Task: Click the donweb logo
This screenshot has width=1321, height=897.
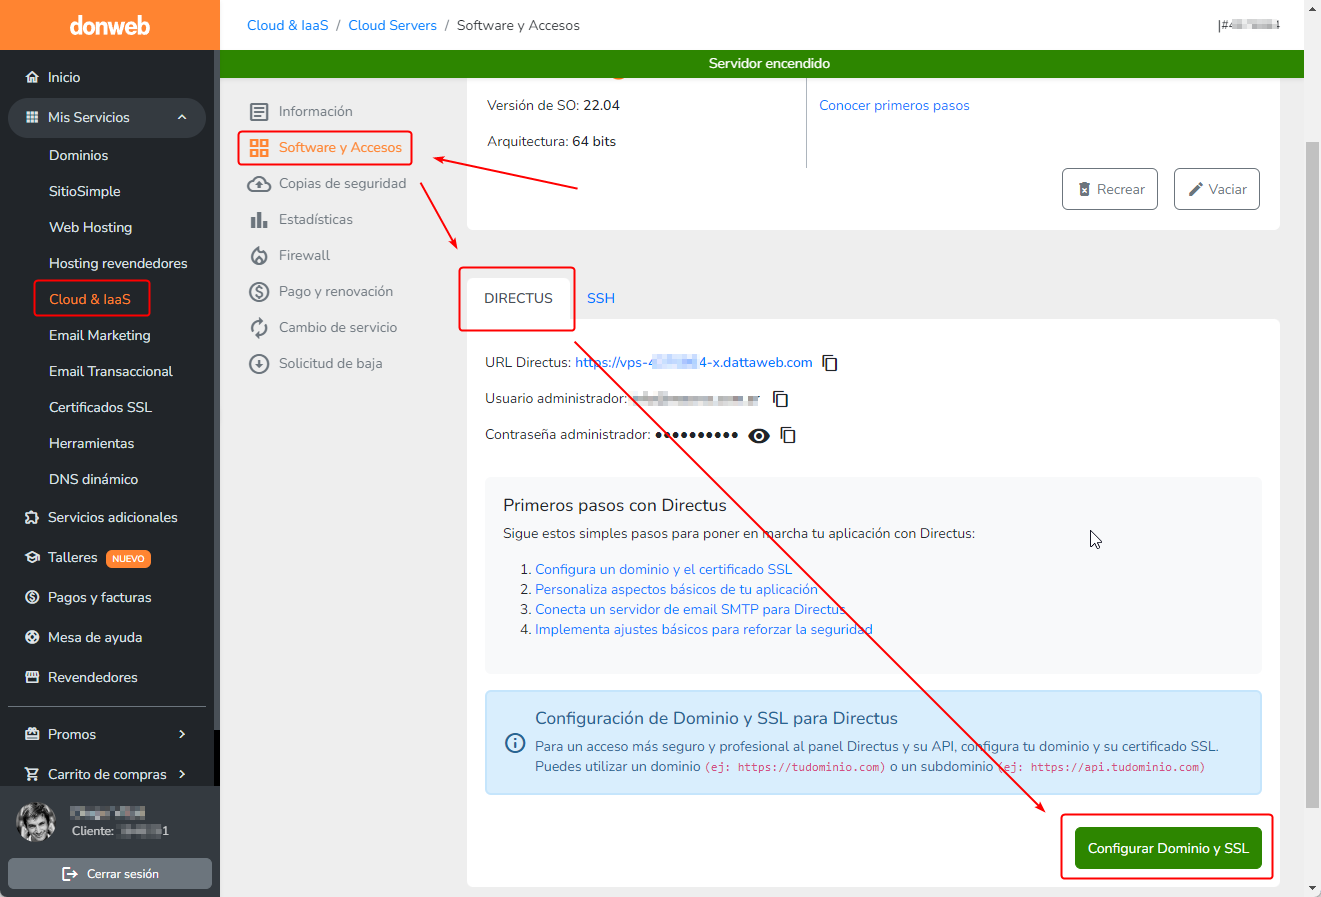Action: (110, 26)
